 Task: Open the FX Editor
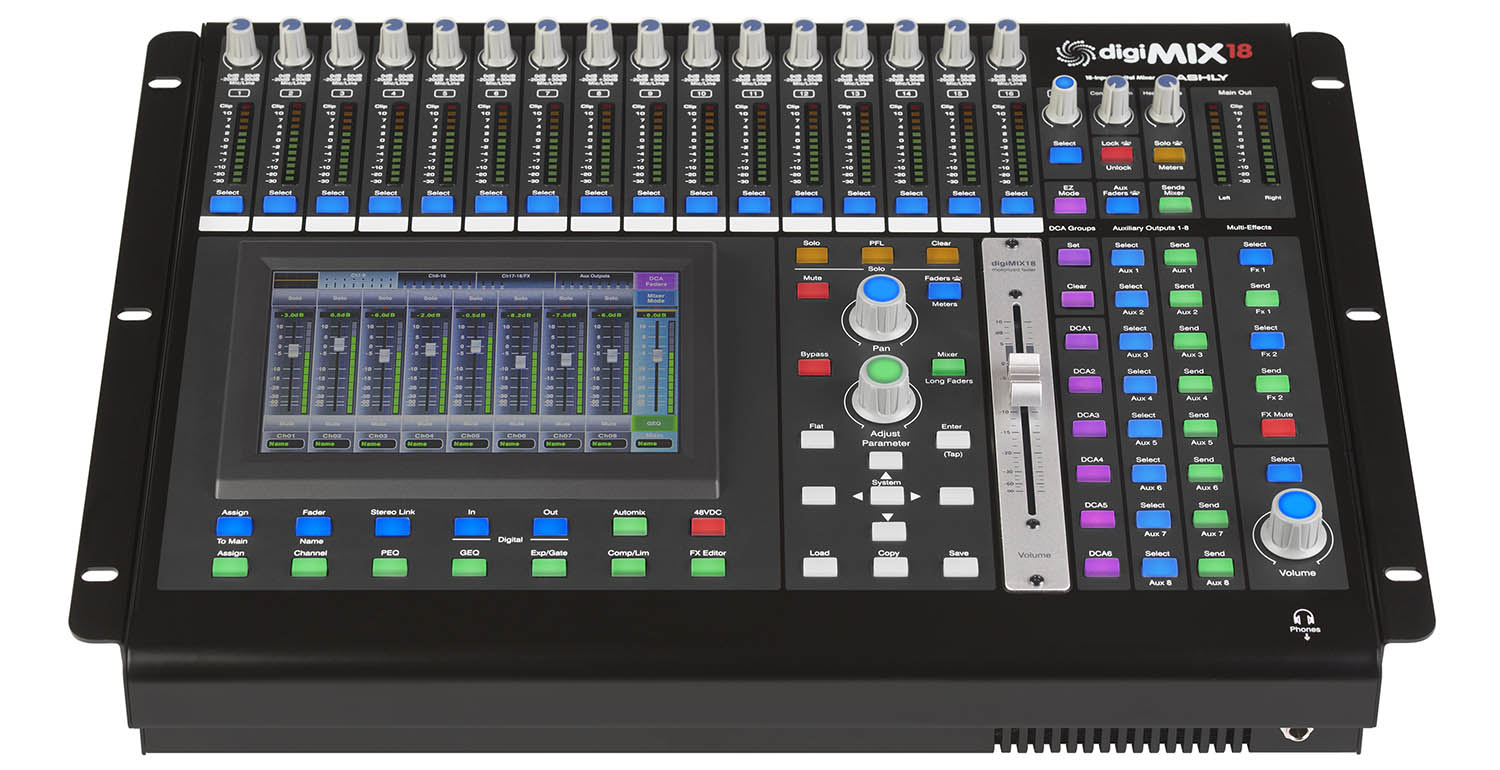pyautogui.click(x=708, y=567)
